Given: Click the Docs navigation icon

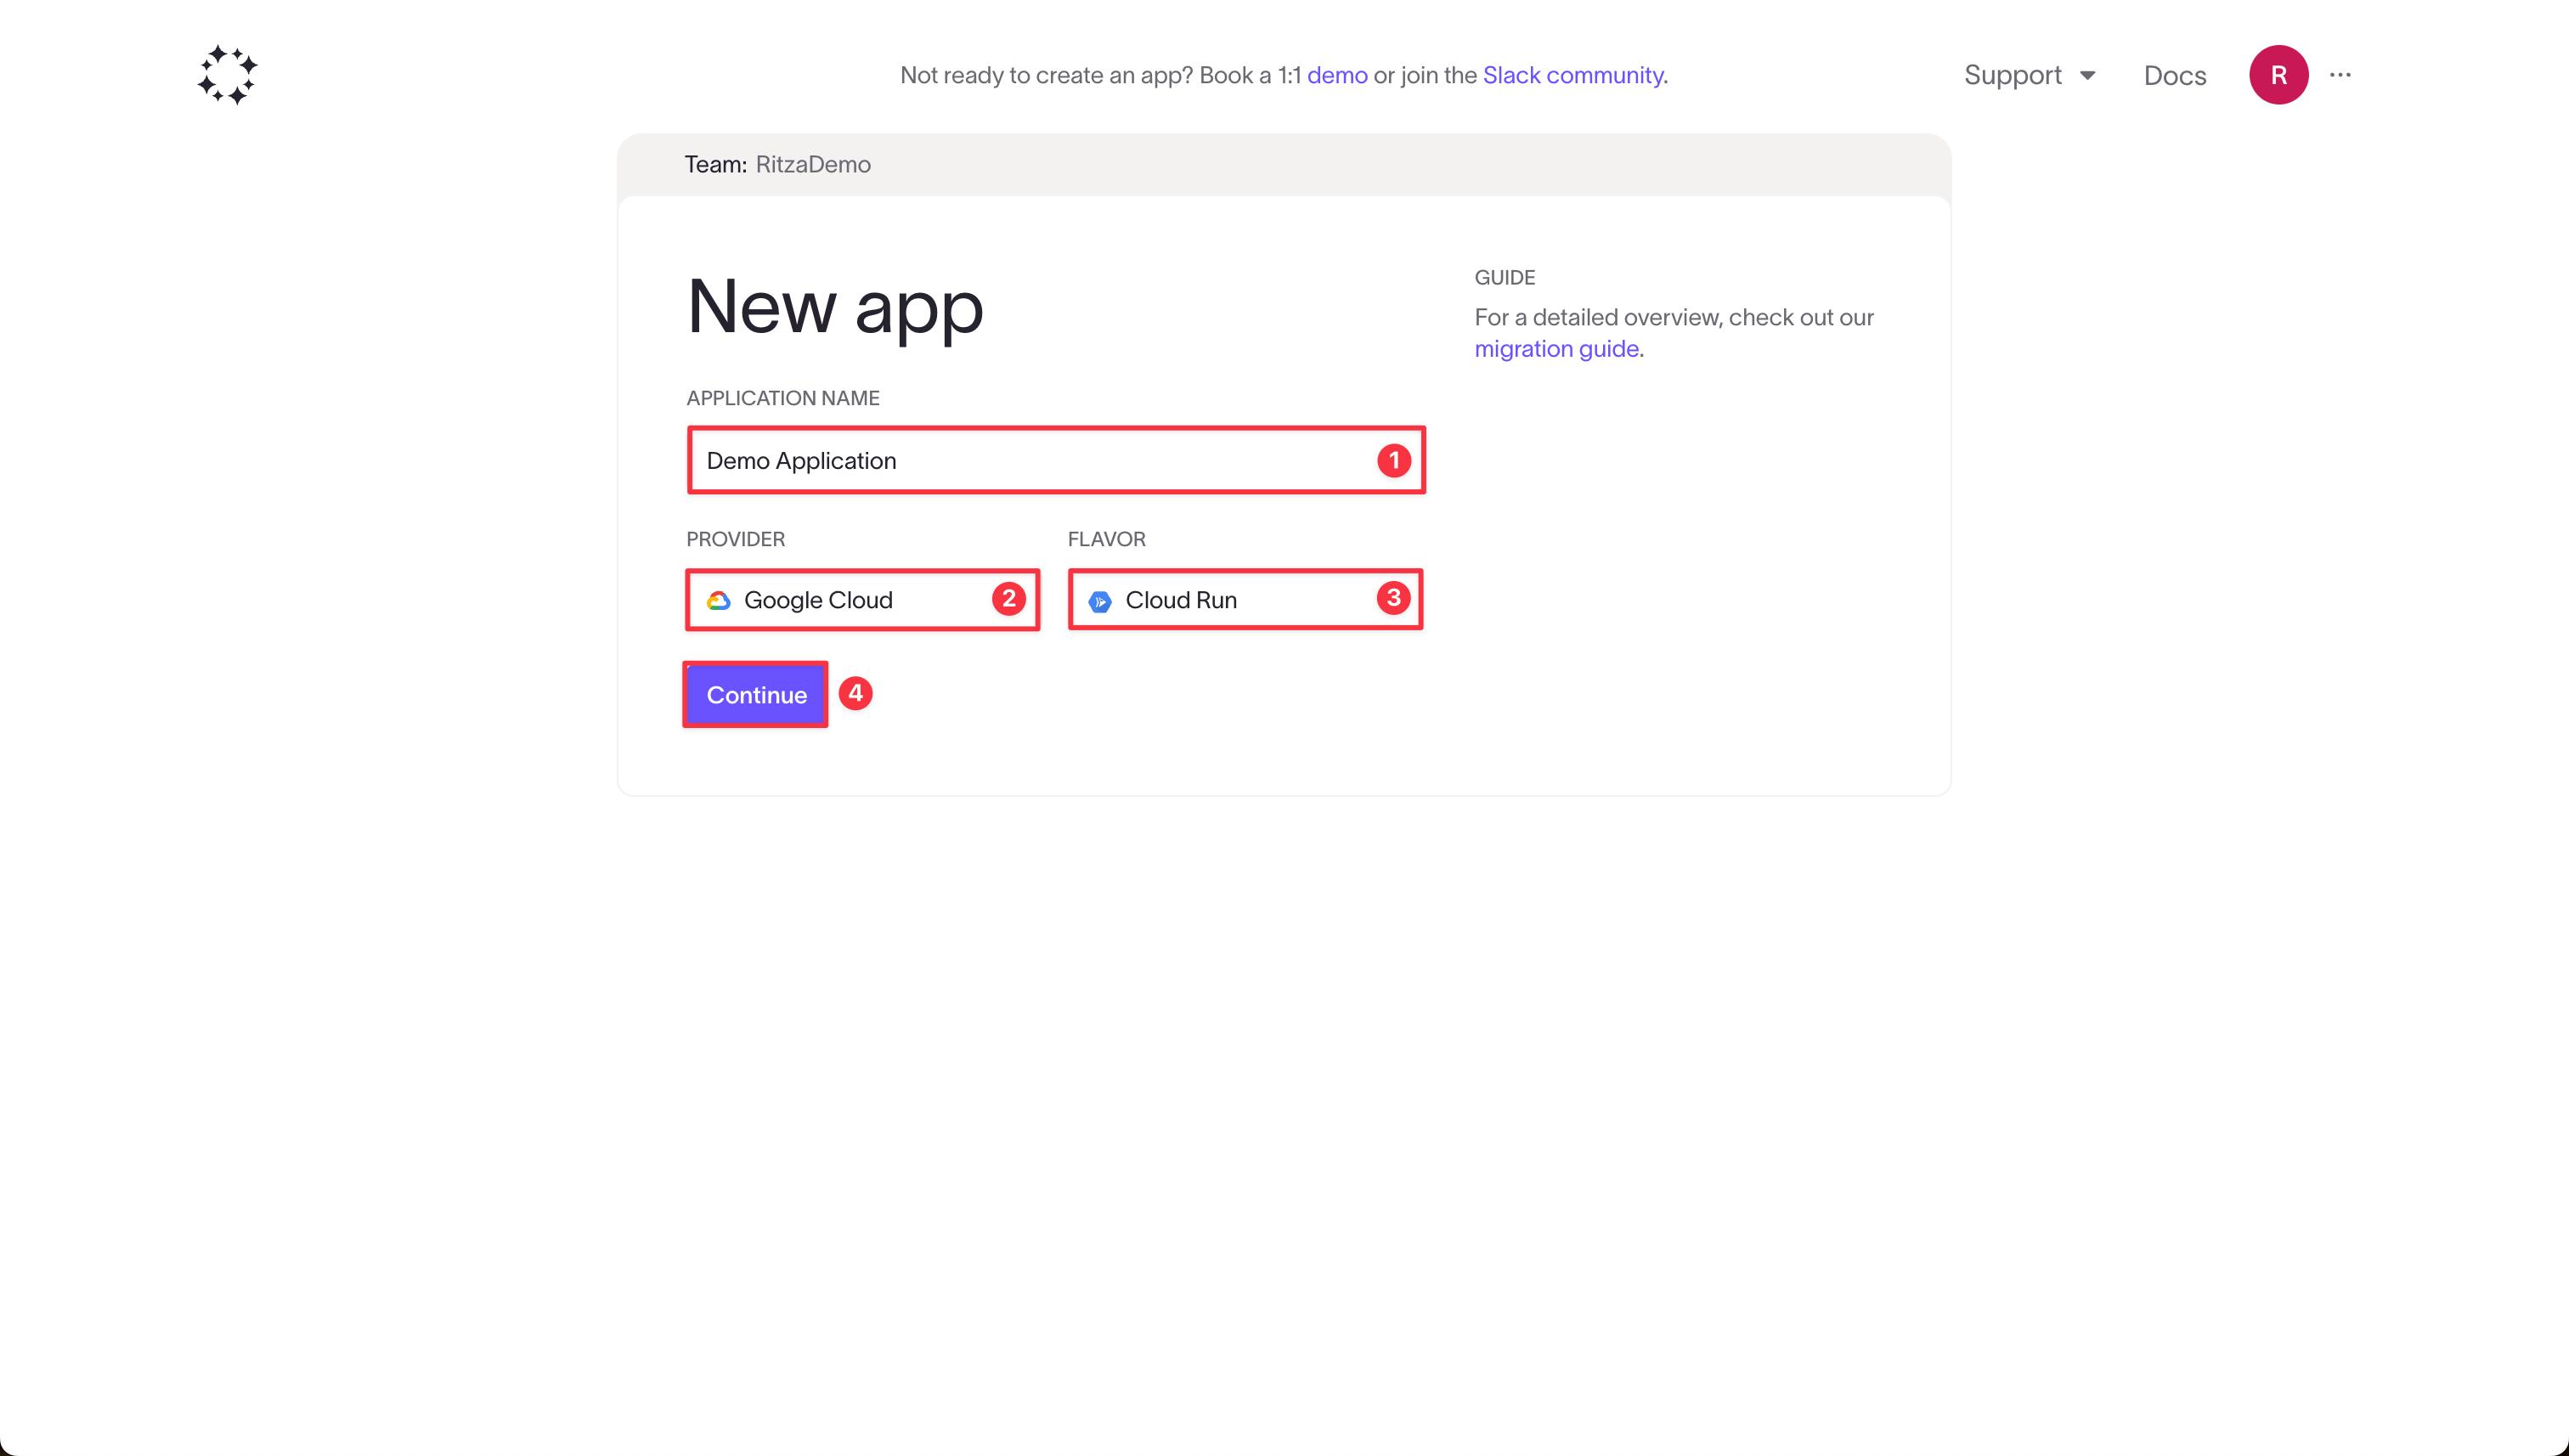Looking at the screenshot, I should point(2176,74).
